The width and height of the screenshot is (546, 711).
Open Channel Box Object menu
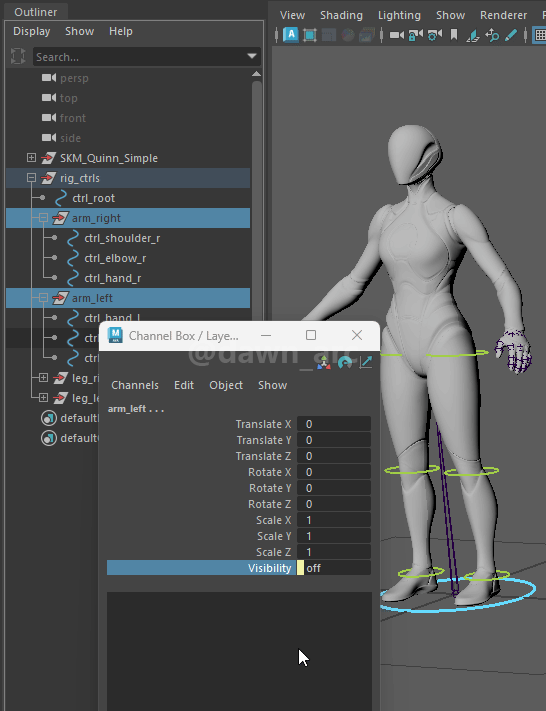226,385
